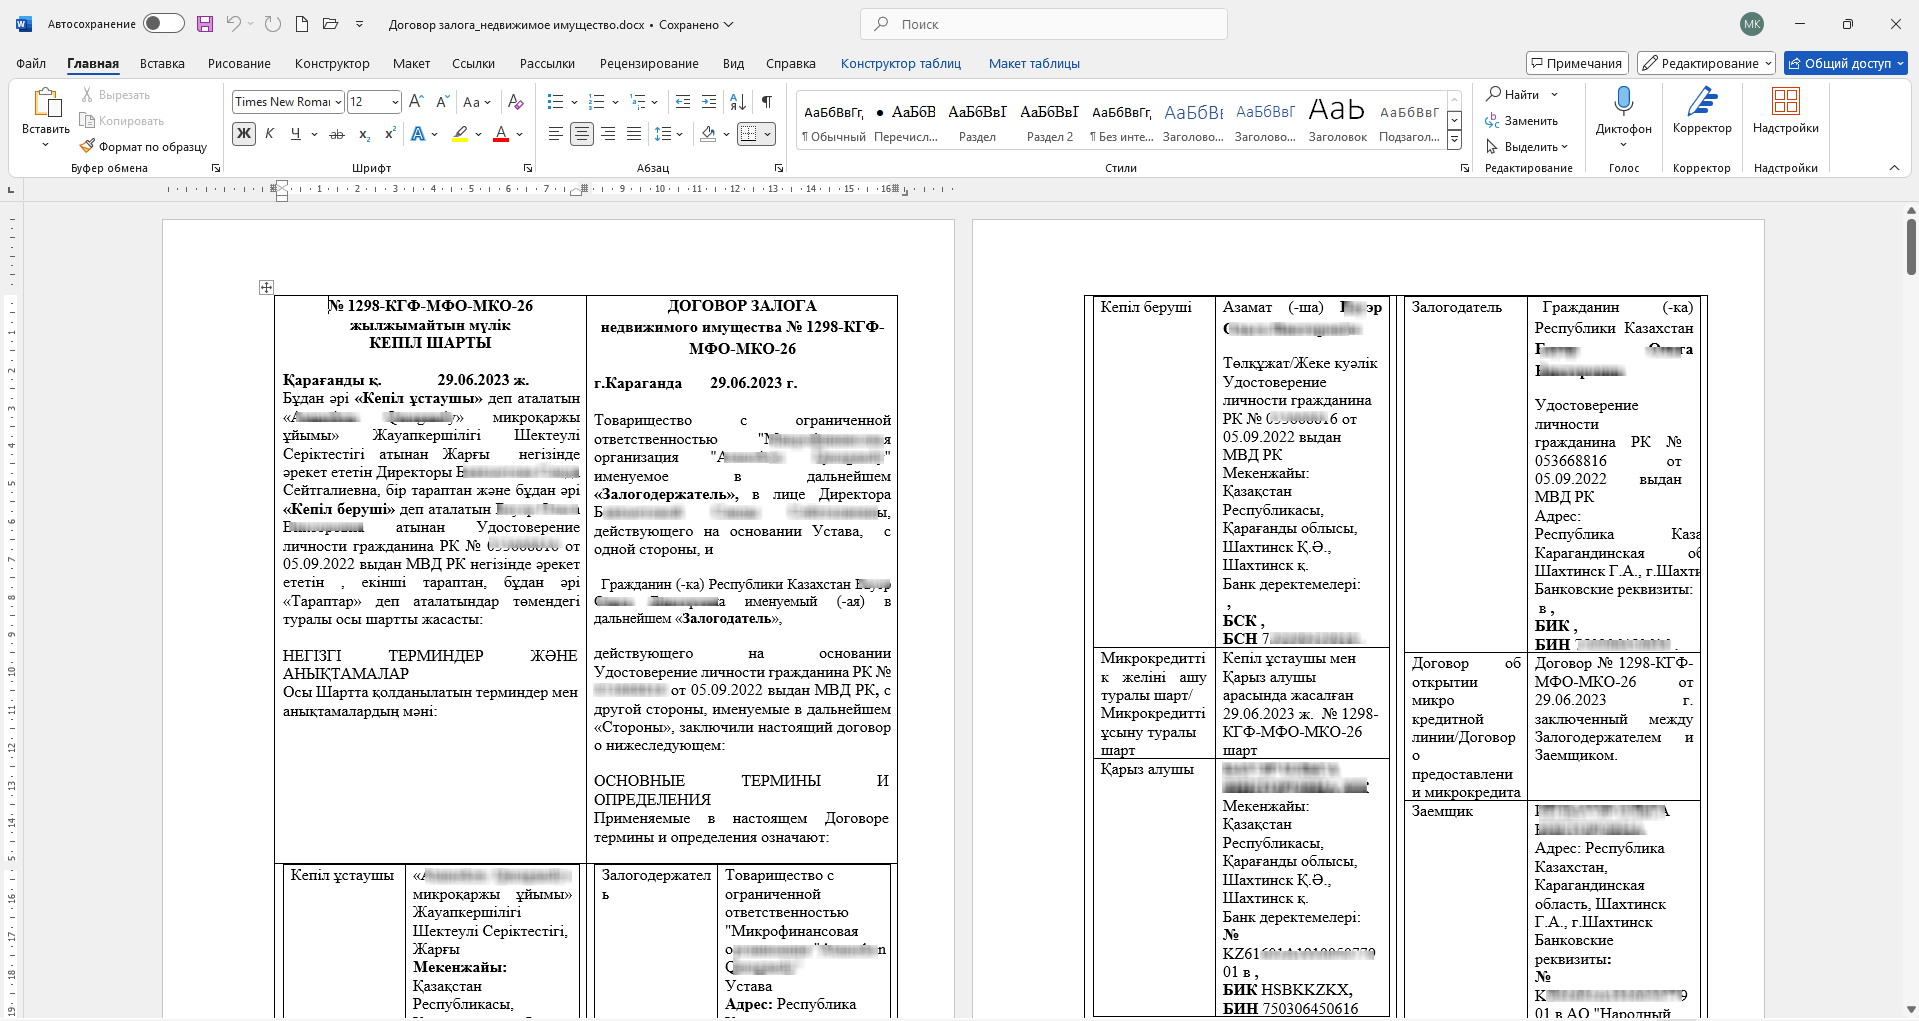The height and width of the screenshot is (1021, 1919).
Task: Click Заменить to replace text
Action: 1522,121
